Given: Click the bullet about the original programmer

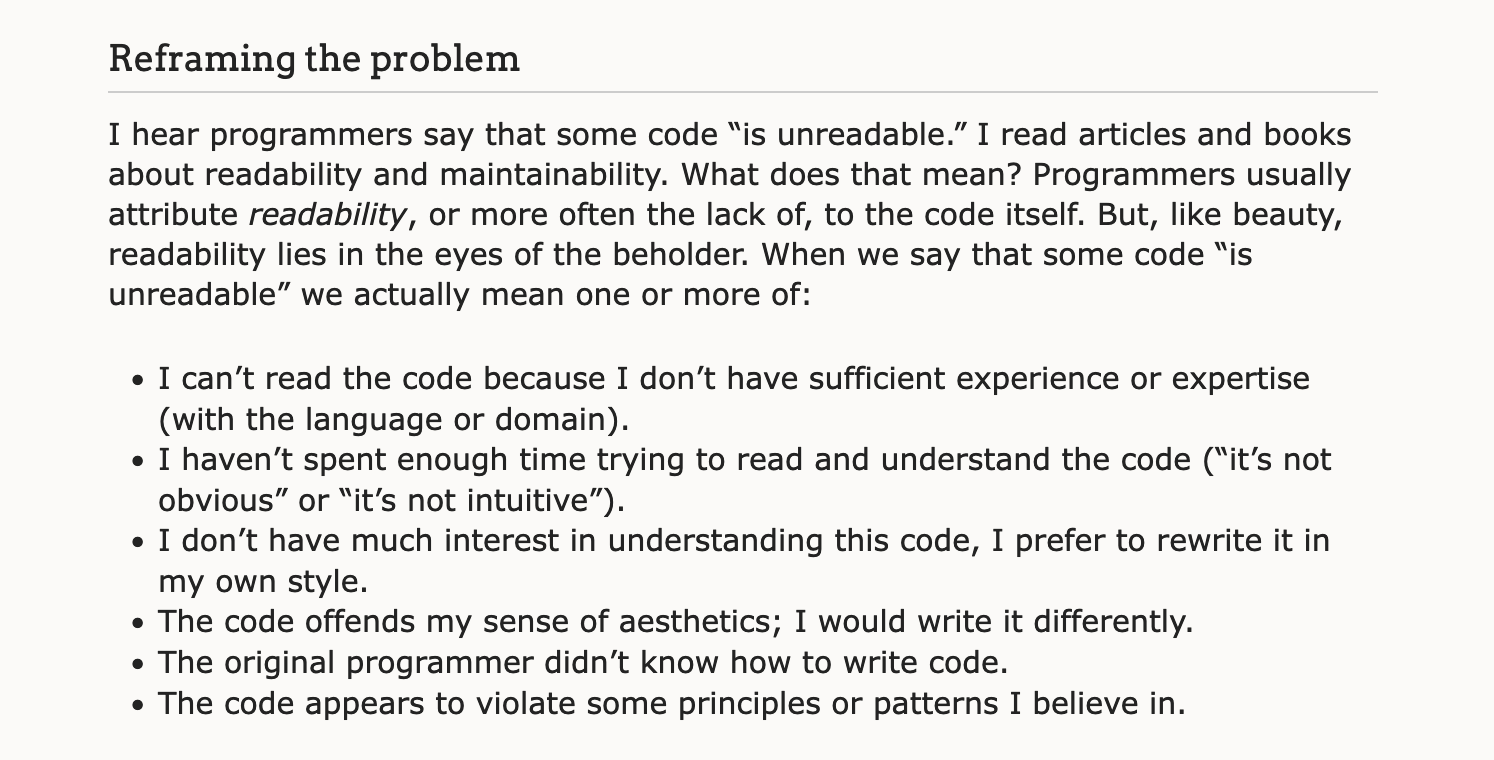Looking at the screenshot, I should click(x=583, y=662).
